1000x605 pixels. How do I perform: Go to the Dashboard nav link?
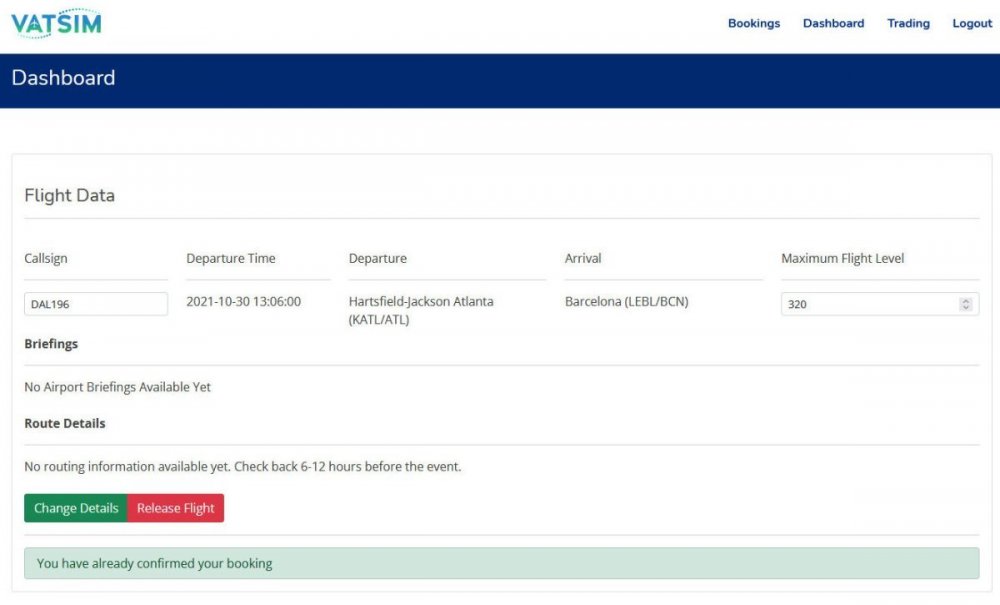pos(833,23)
